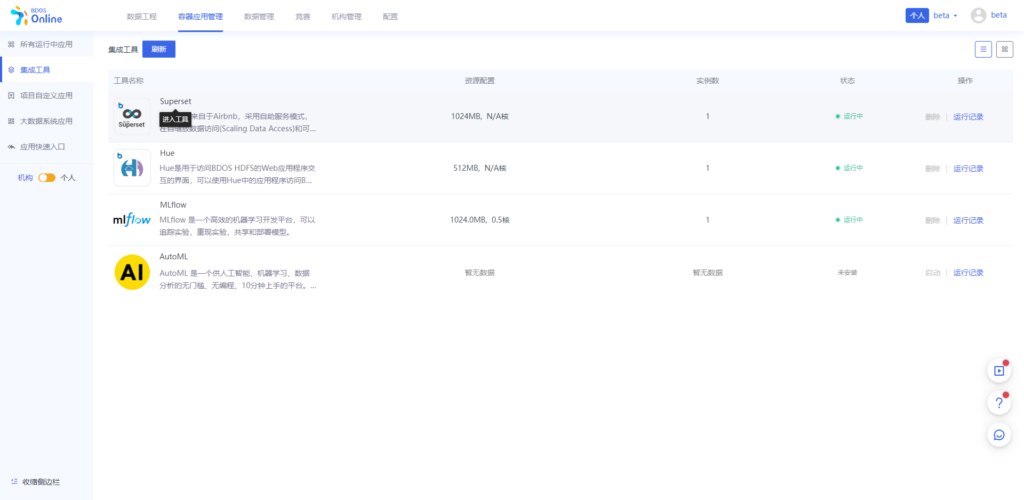Click 收缩侧边栏 to collapse the sidebar
Image resolution: width=1024 pixels, height=500 pixels.
point(41,482)
